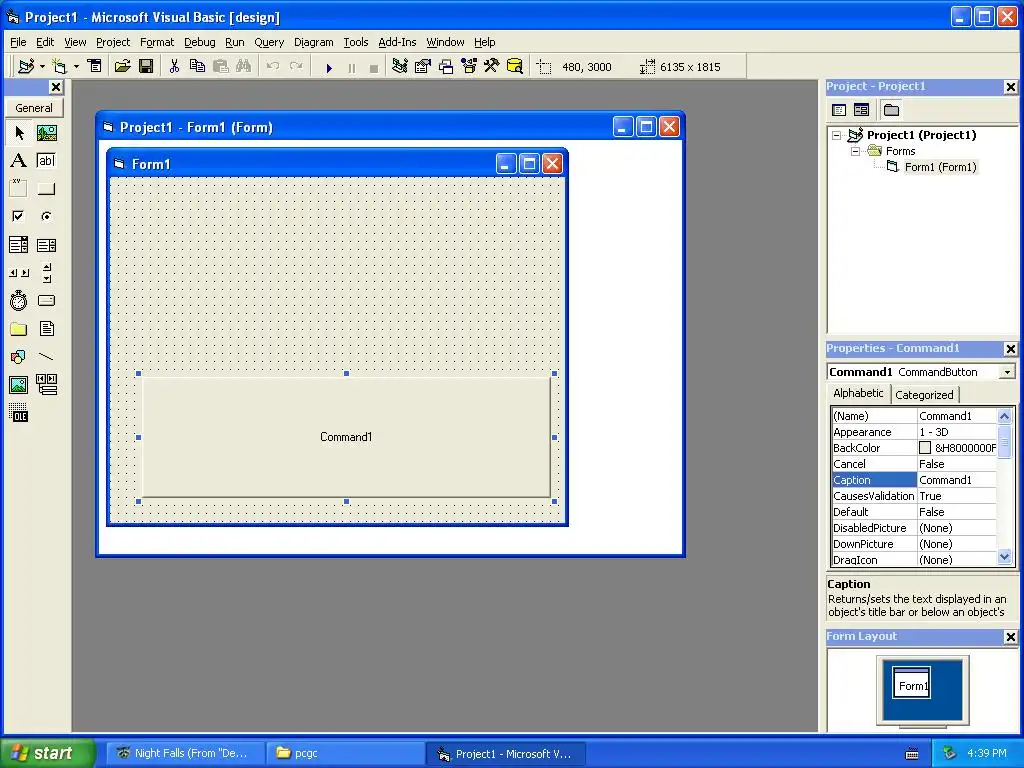Select the Timer stopwatch control

pyautogui.click(x=19, y=300)
